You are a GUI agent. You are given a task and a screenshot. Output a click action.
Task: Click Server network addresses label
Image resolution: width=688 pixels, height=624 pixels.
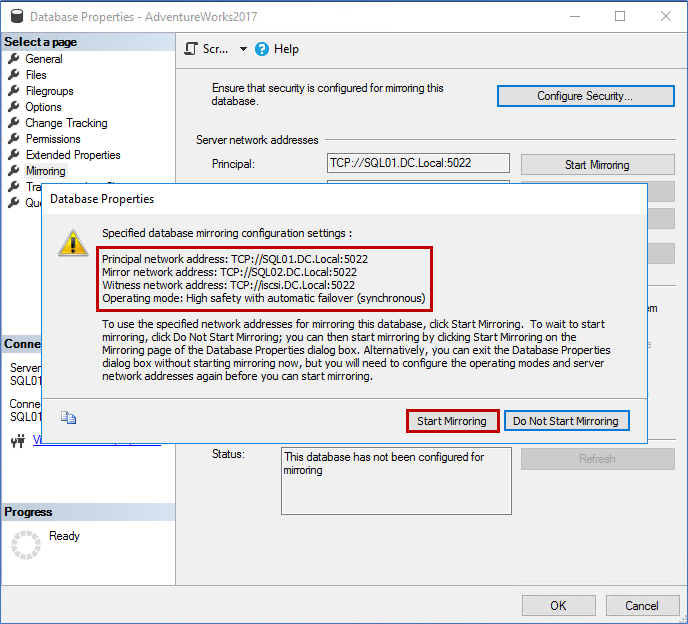257,140
